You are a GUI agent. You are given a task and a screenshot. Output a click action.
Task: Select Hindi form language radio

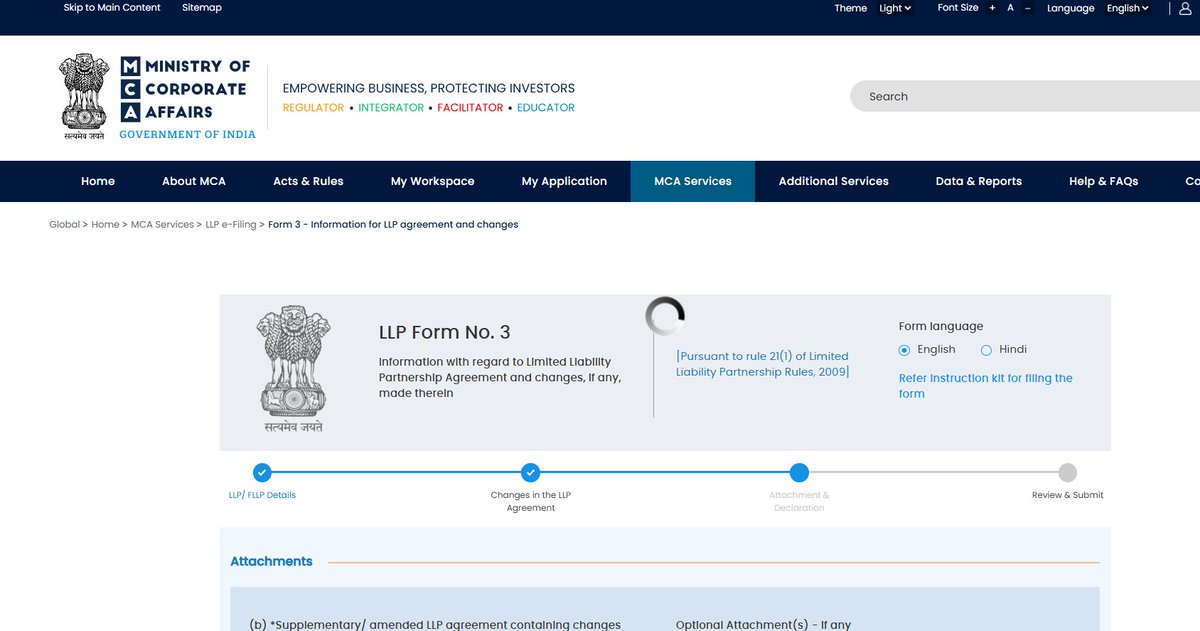[986, 350]
